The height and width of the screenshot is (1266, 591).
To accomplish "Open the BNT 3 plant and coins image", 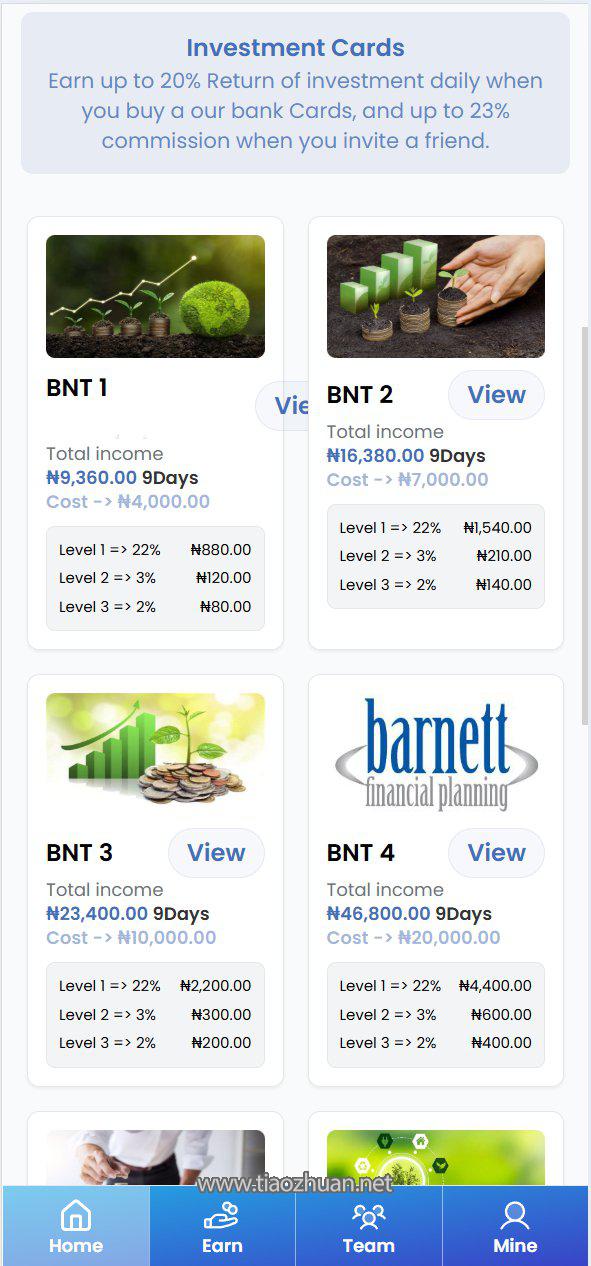I will coord(155,750).
